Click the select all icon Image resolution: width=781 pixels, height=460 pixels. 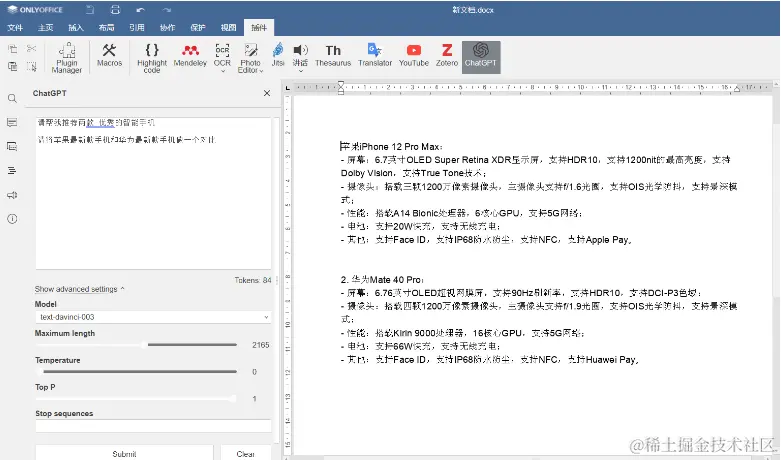point(31,66)
